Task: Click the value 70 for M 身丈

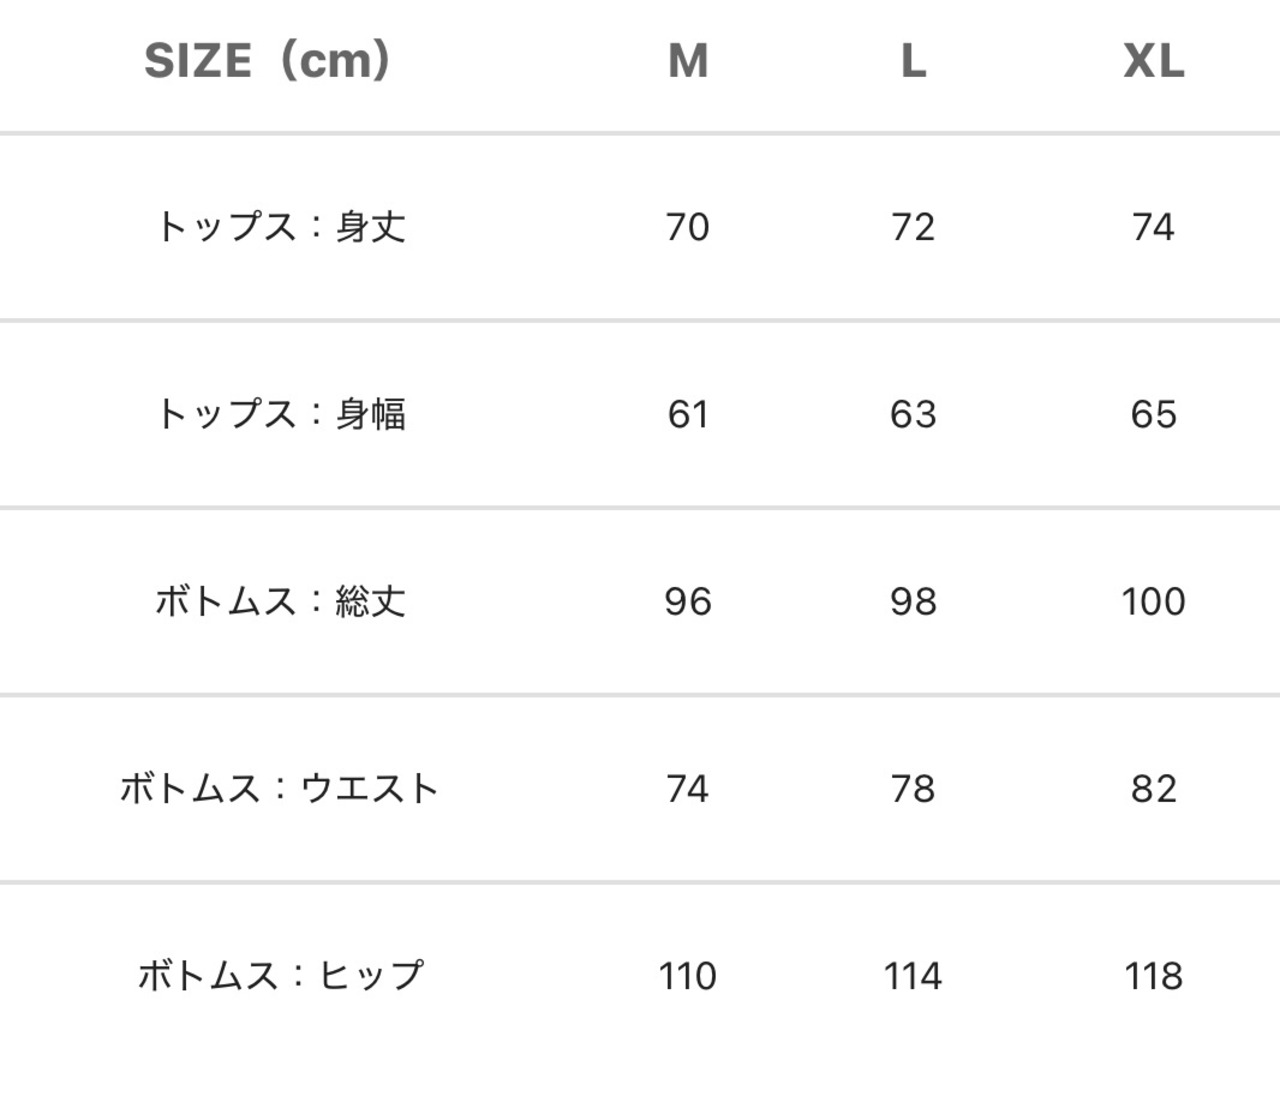Action: (688, 227)
